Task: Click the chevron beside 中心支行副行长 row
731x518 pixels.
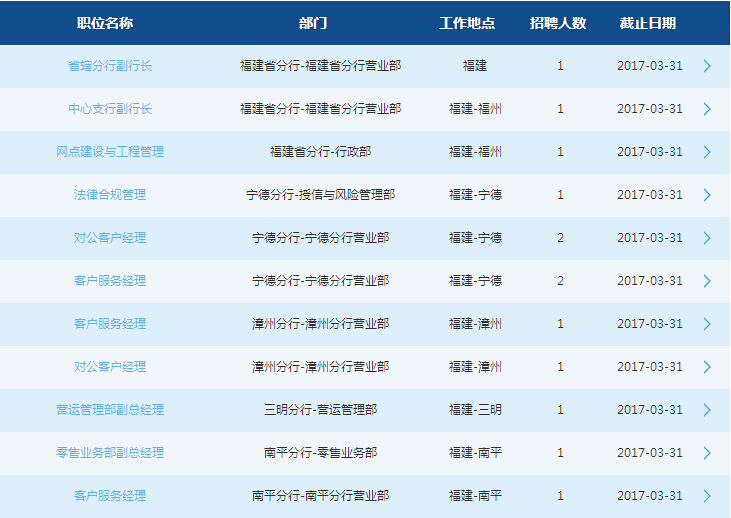Action: [x=707, y=109]
